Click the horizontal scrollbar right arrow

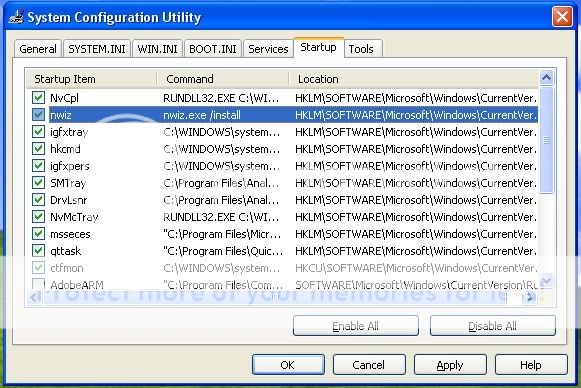point(531,297)
